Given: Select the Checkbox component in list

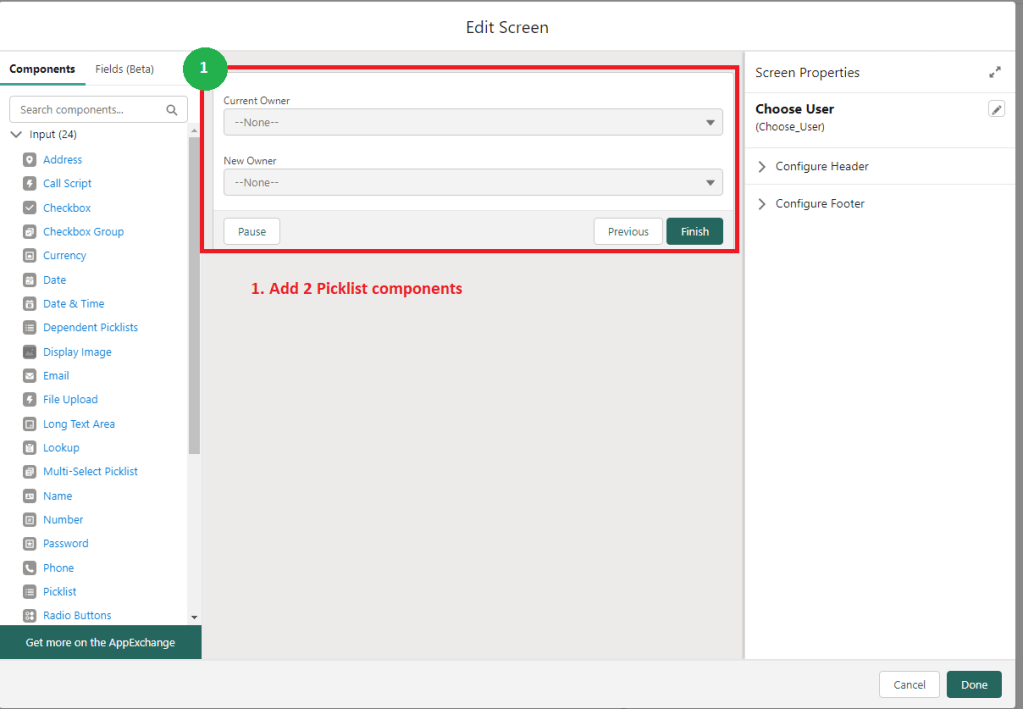Looking at the screenshot, I should tap(67, 208).
